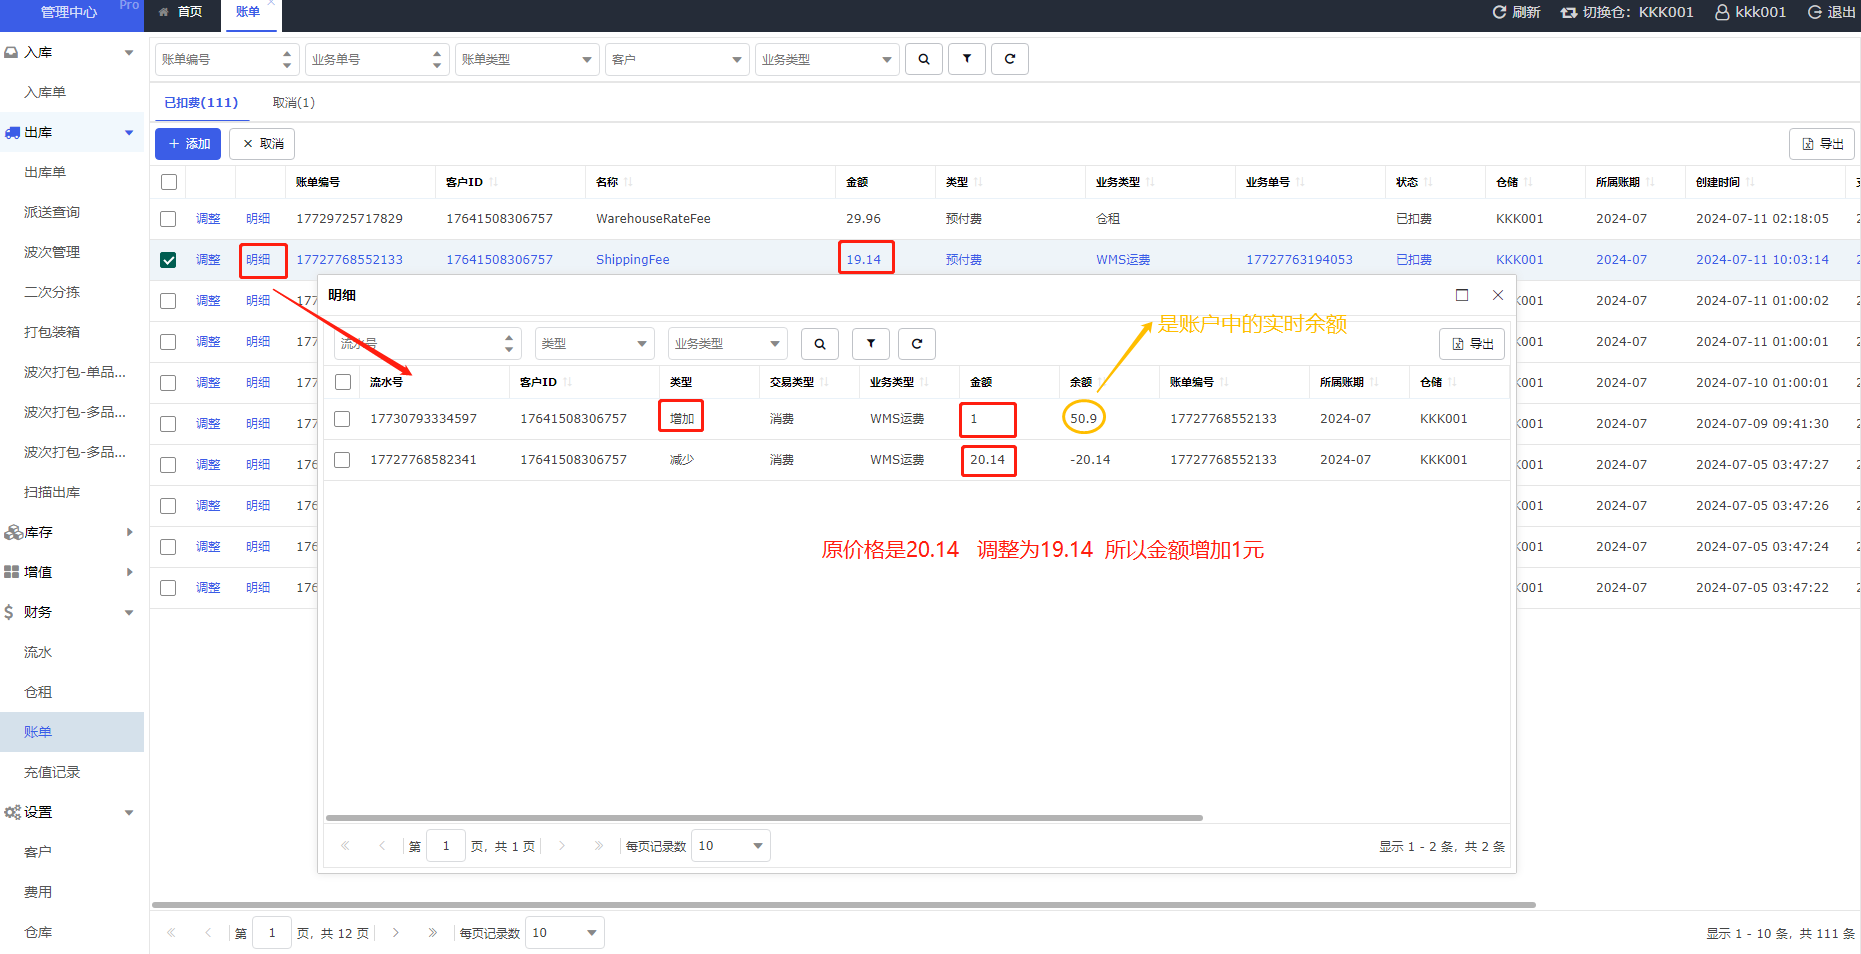Check the row created 2024-07-10 01:00:01
Viewport: 1861px width, 954px height.
(x=168, y=383)
